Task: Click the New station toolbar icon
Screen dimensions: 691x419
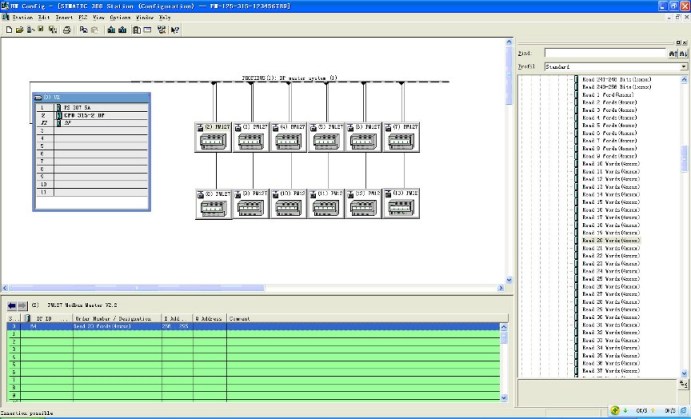Action: click(8, 31)
